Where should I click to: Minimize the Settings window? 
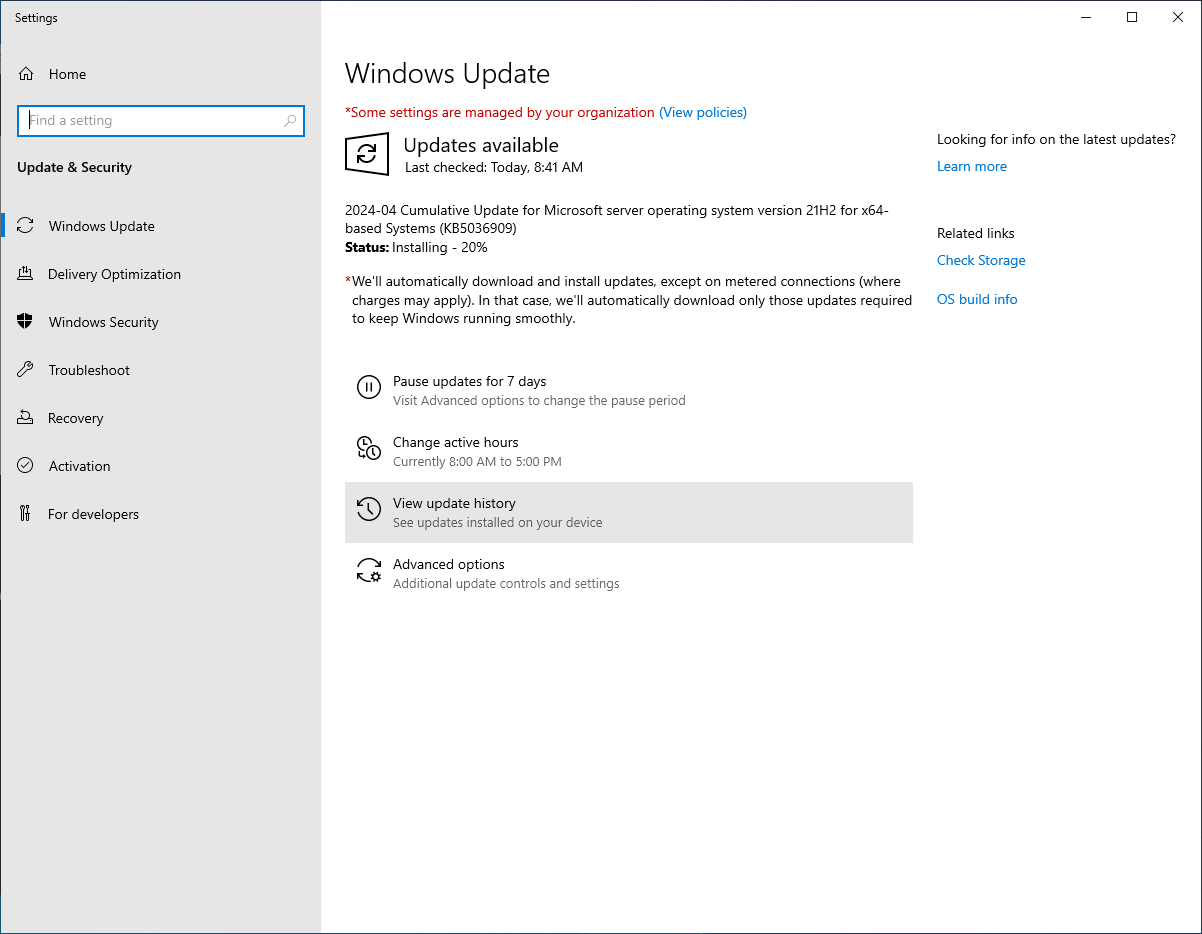point(1087,17)
